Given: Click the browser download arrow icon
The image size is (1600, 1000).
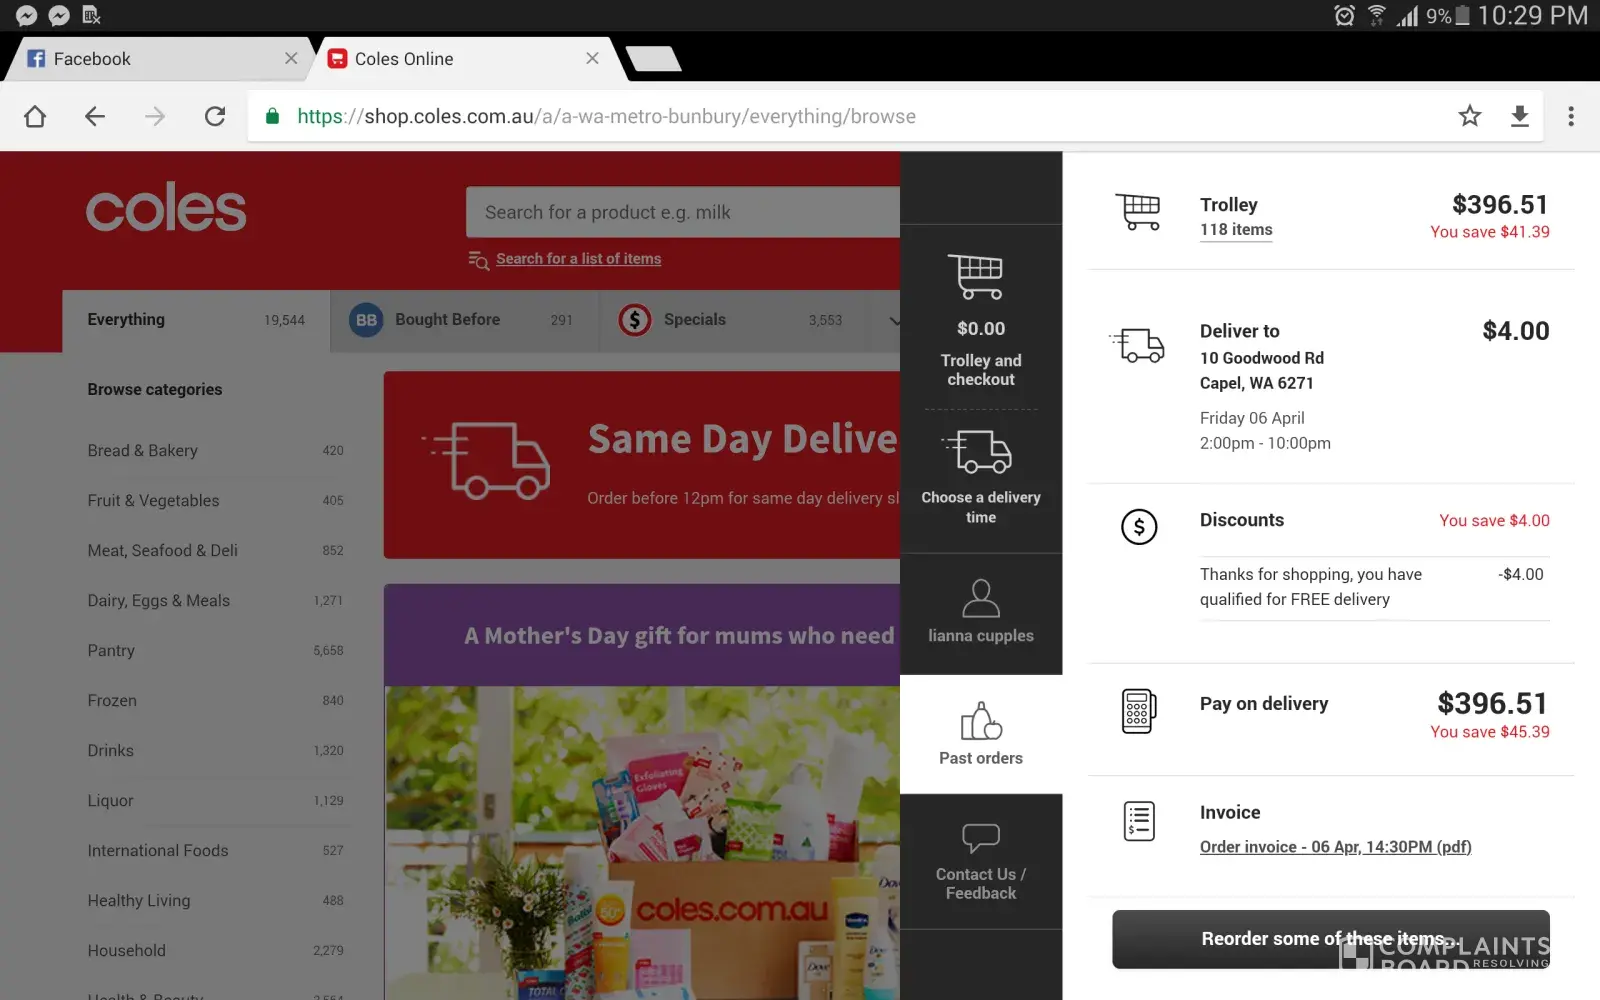Looking at the screenshot, I should [x=1519, y=116].
